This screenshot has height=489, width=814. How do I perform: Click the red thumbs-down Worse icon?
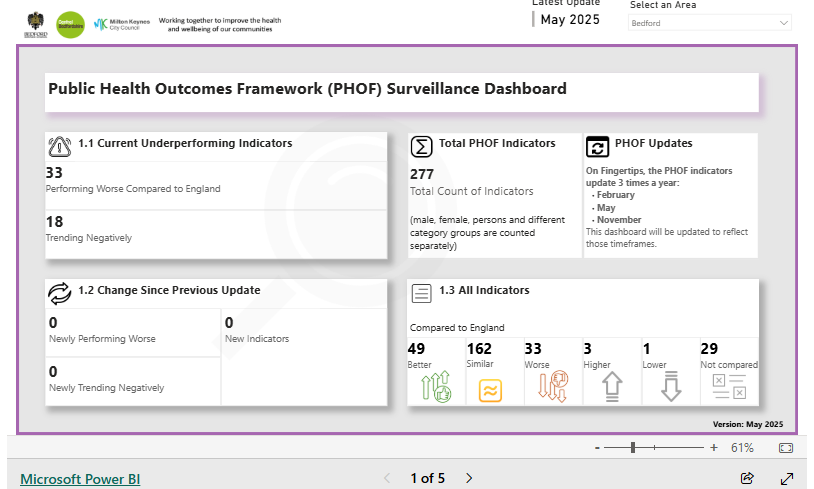pyautogui.click(x=553, y=387)
